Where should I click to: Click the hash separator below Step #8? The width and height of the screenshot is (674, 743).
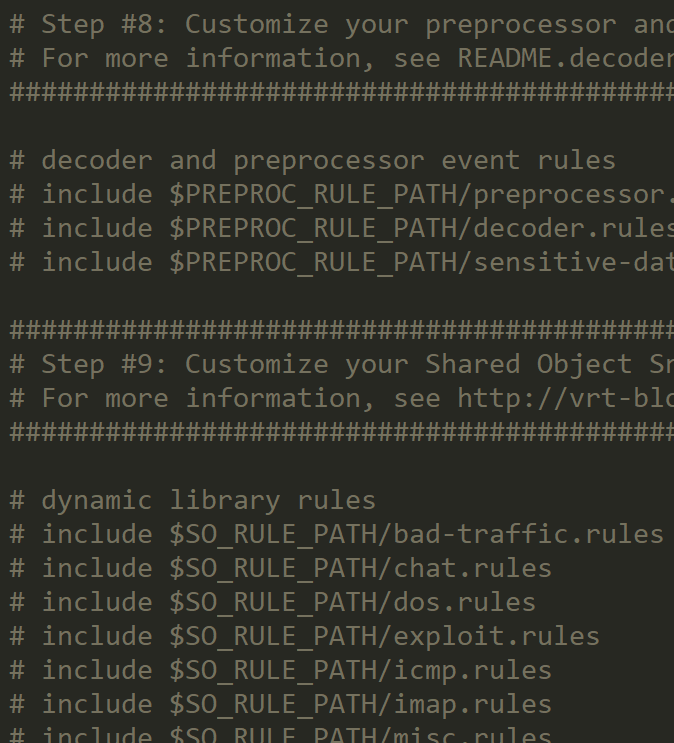click(342, 92)
